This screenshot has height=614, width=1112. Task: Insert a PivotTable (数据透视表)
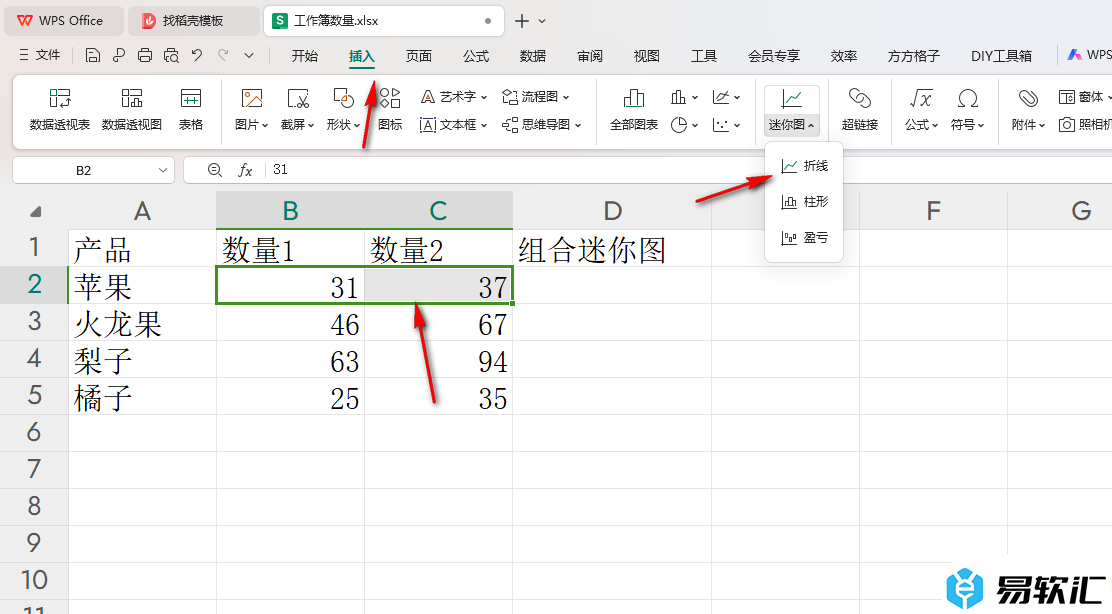coord(60,110)
